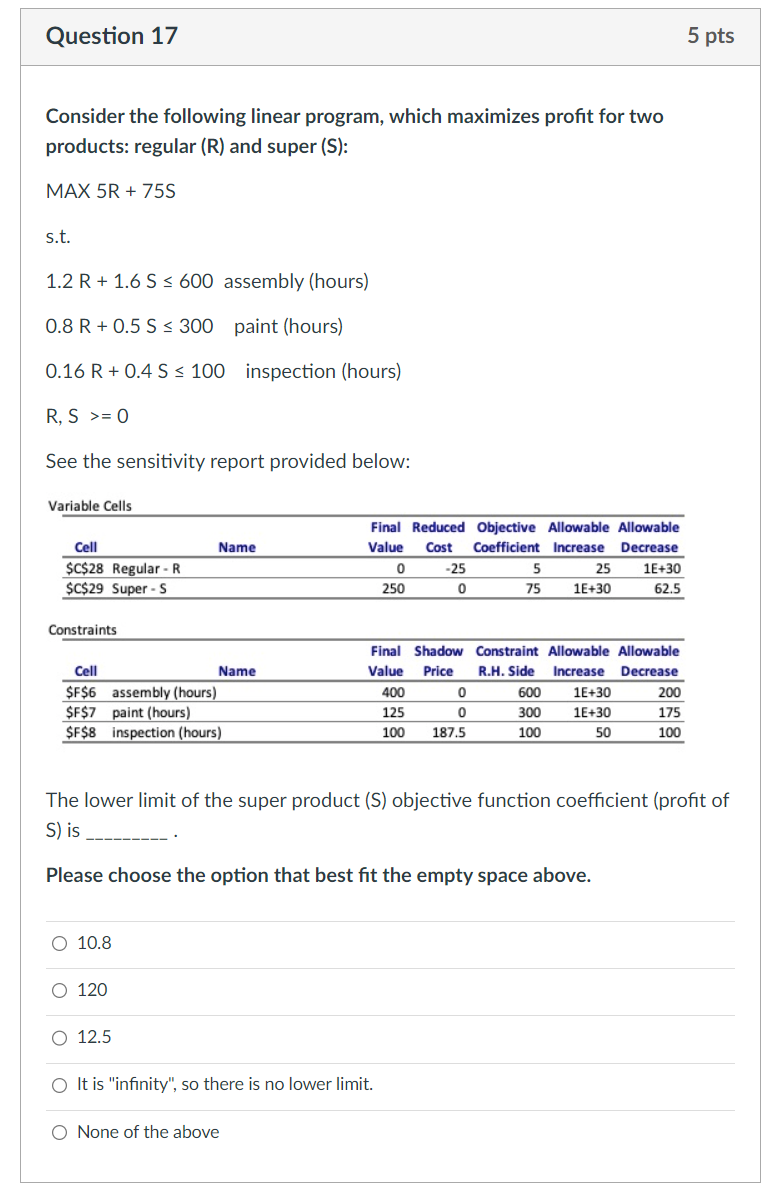This screenshot has width=782, height=1202.
Task: Select the answer option 10.8
Action: pyautogui.click(x=60, y=942)
